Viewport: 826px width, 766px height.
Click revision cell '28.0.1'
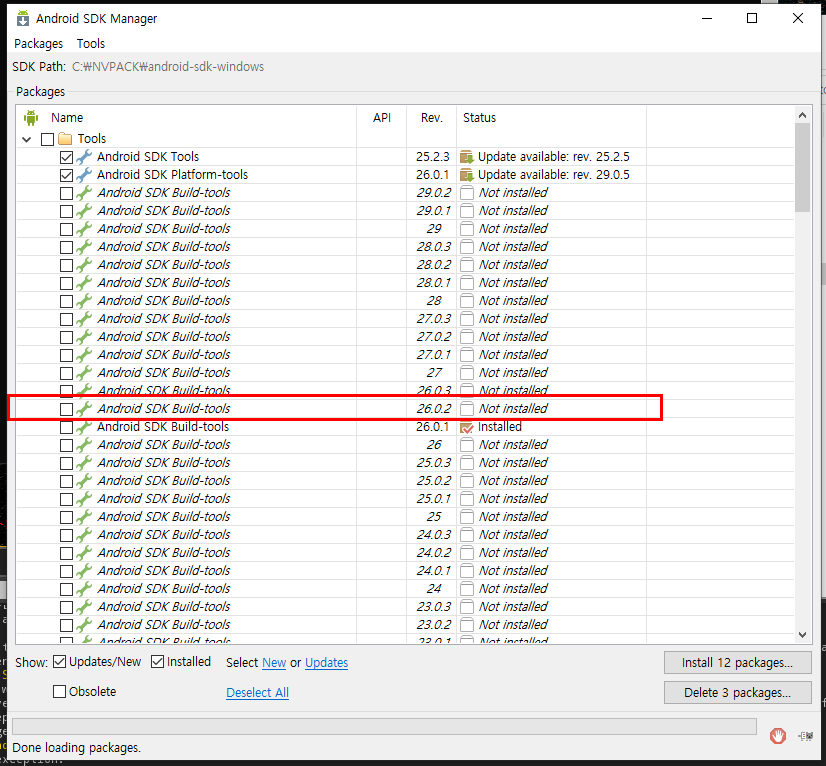click(x=434, y=283)
